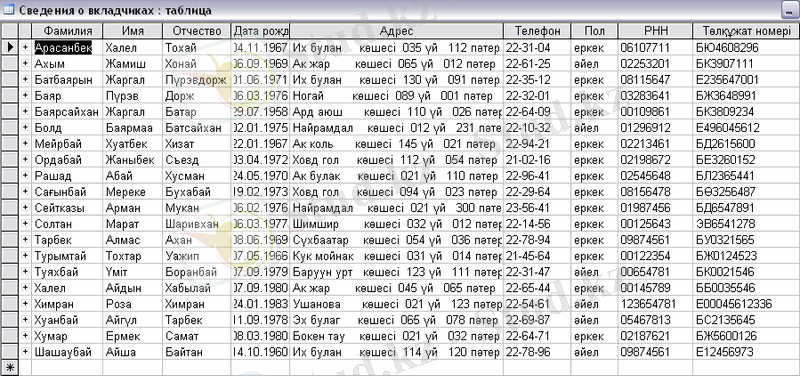The height and width of the screenshot is (376, 800).
Task: Select the Телефон column header
Action: click(x=537, y=31)
